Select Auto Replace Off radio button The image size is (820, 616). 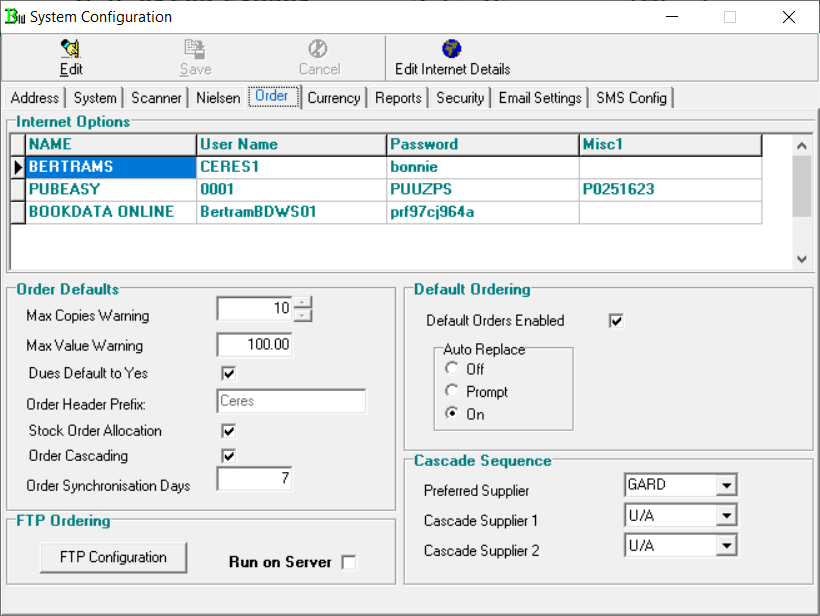452,368
